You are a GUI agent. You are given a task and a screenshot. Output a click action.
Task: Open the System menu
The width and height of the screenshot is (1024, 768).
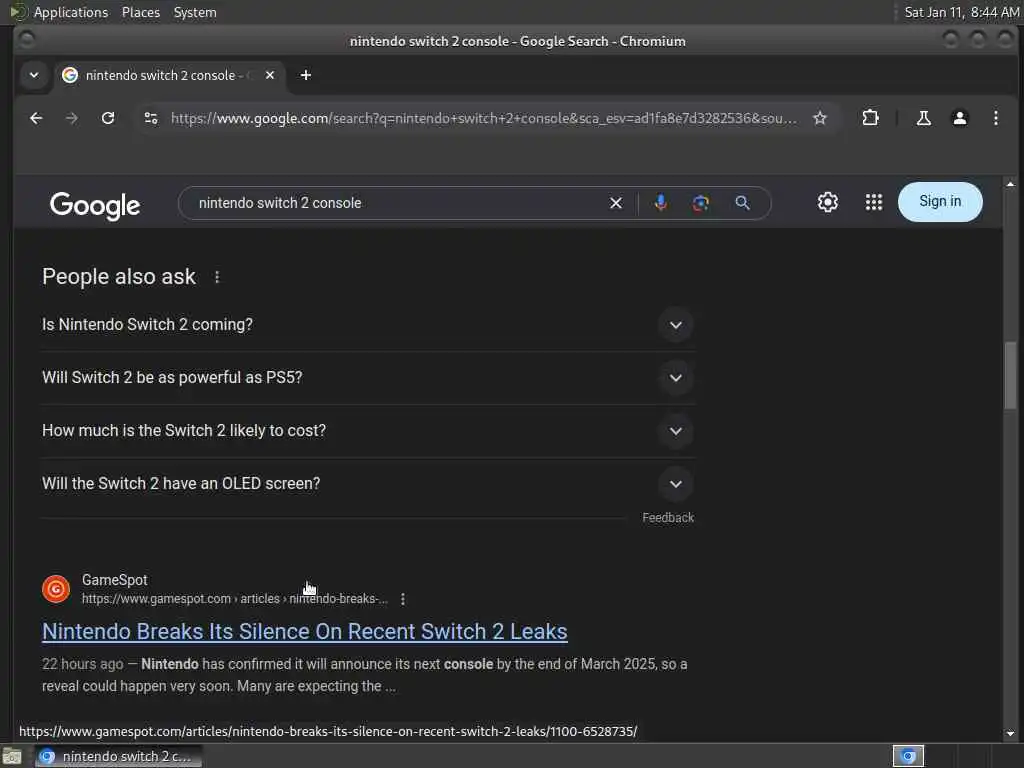(195, 12)
